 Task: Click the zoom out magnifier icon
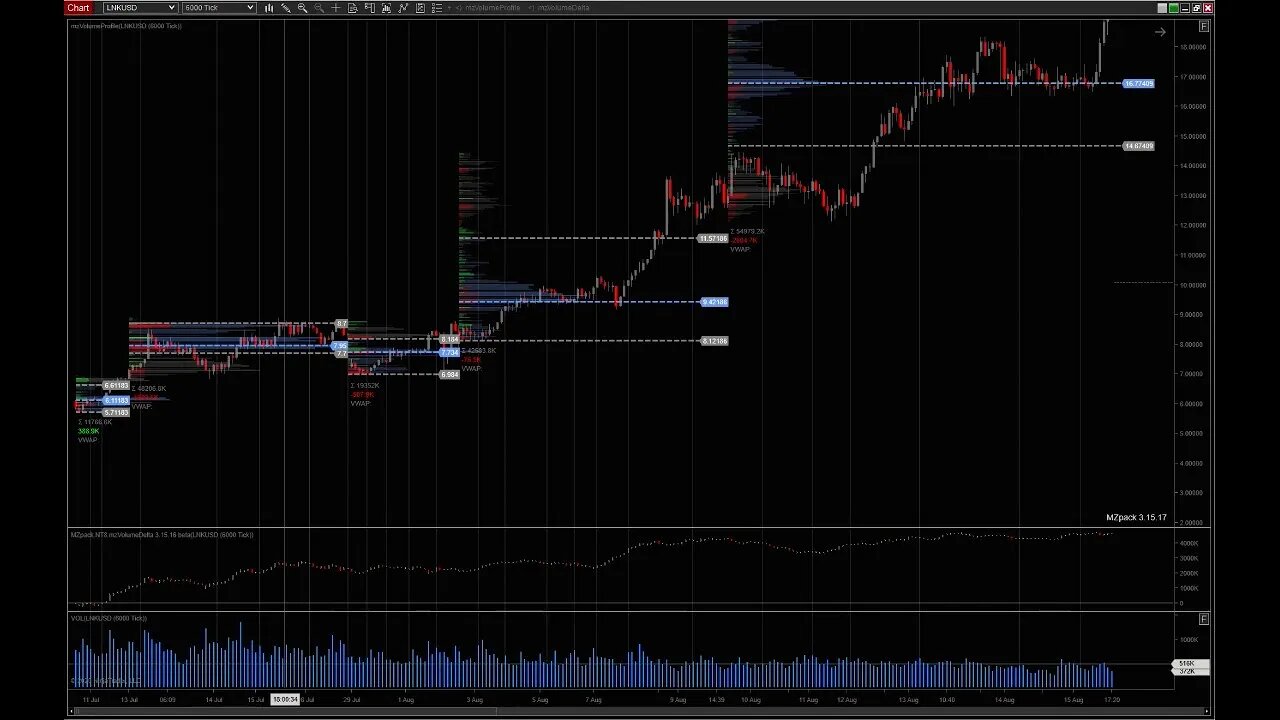point(319,8)
